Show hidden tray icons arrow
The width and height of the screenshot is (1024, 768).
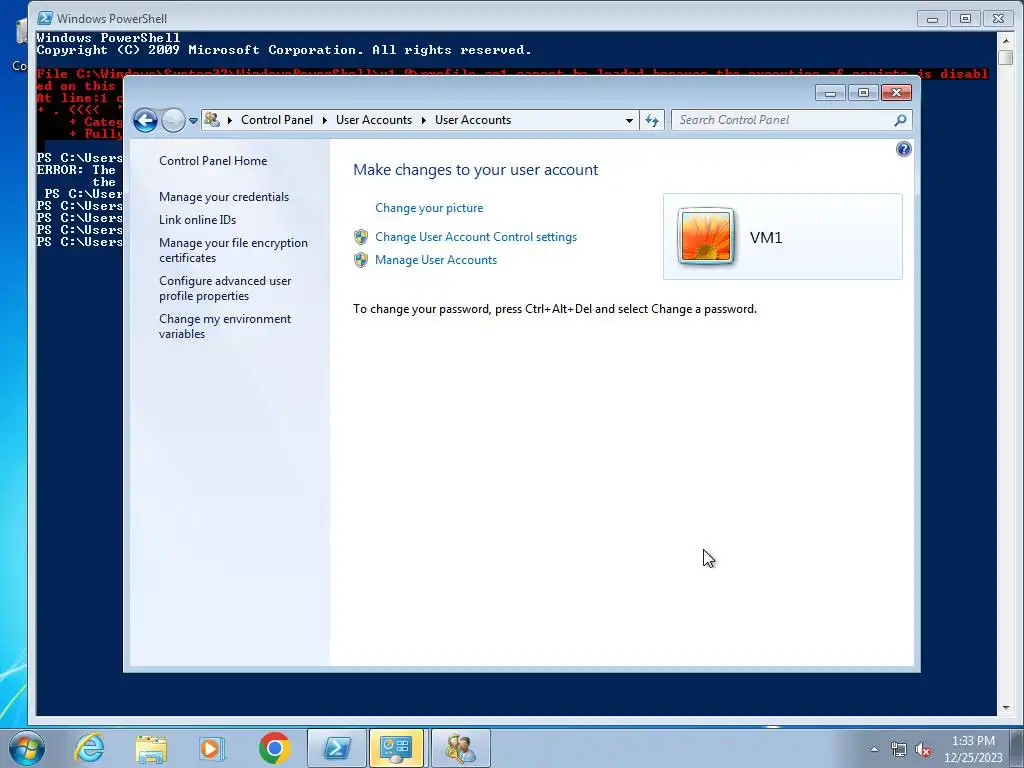tap(874, 749)
